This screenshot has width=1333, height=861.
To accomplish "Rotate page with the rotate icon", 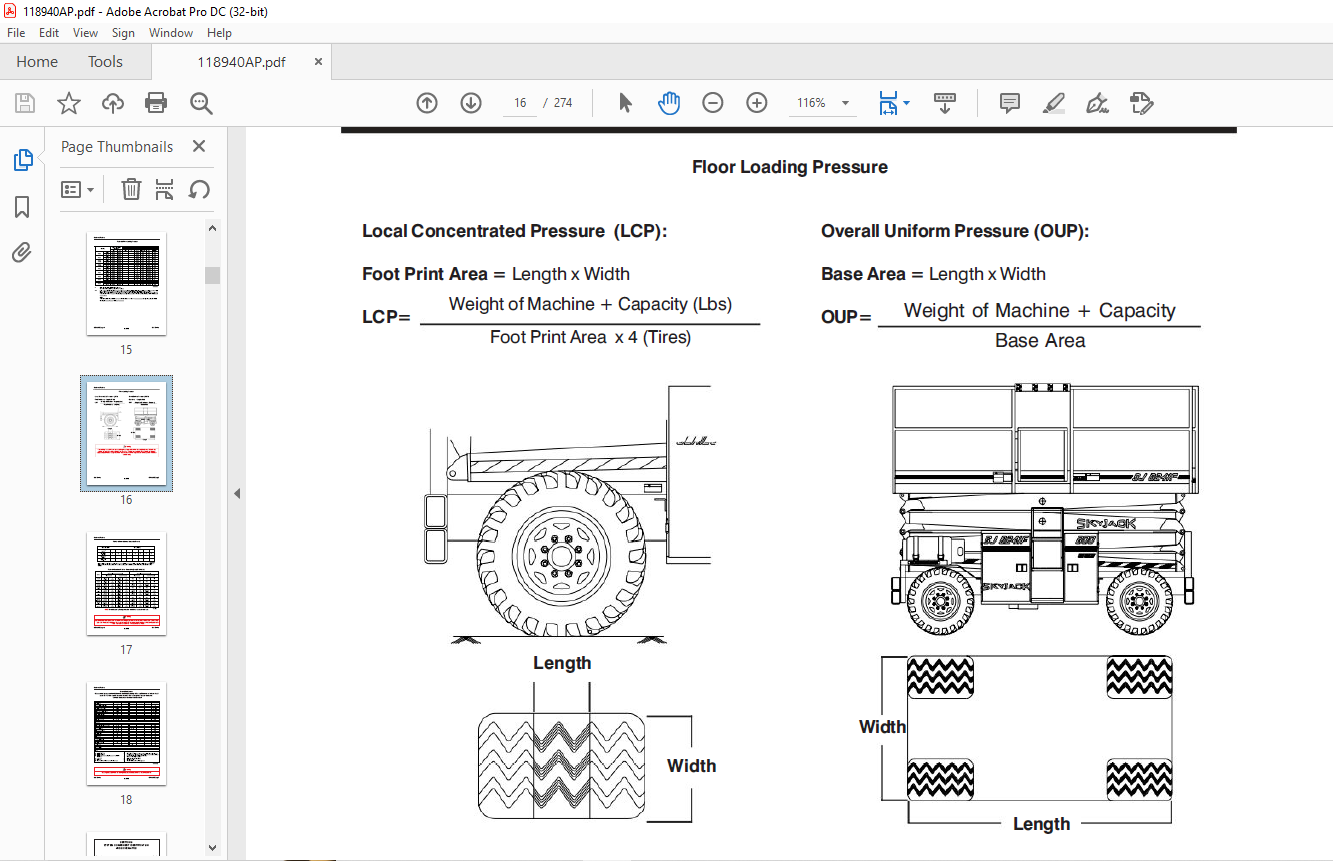I will 199,189.
